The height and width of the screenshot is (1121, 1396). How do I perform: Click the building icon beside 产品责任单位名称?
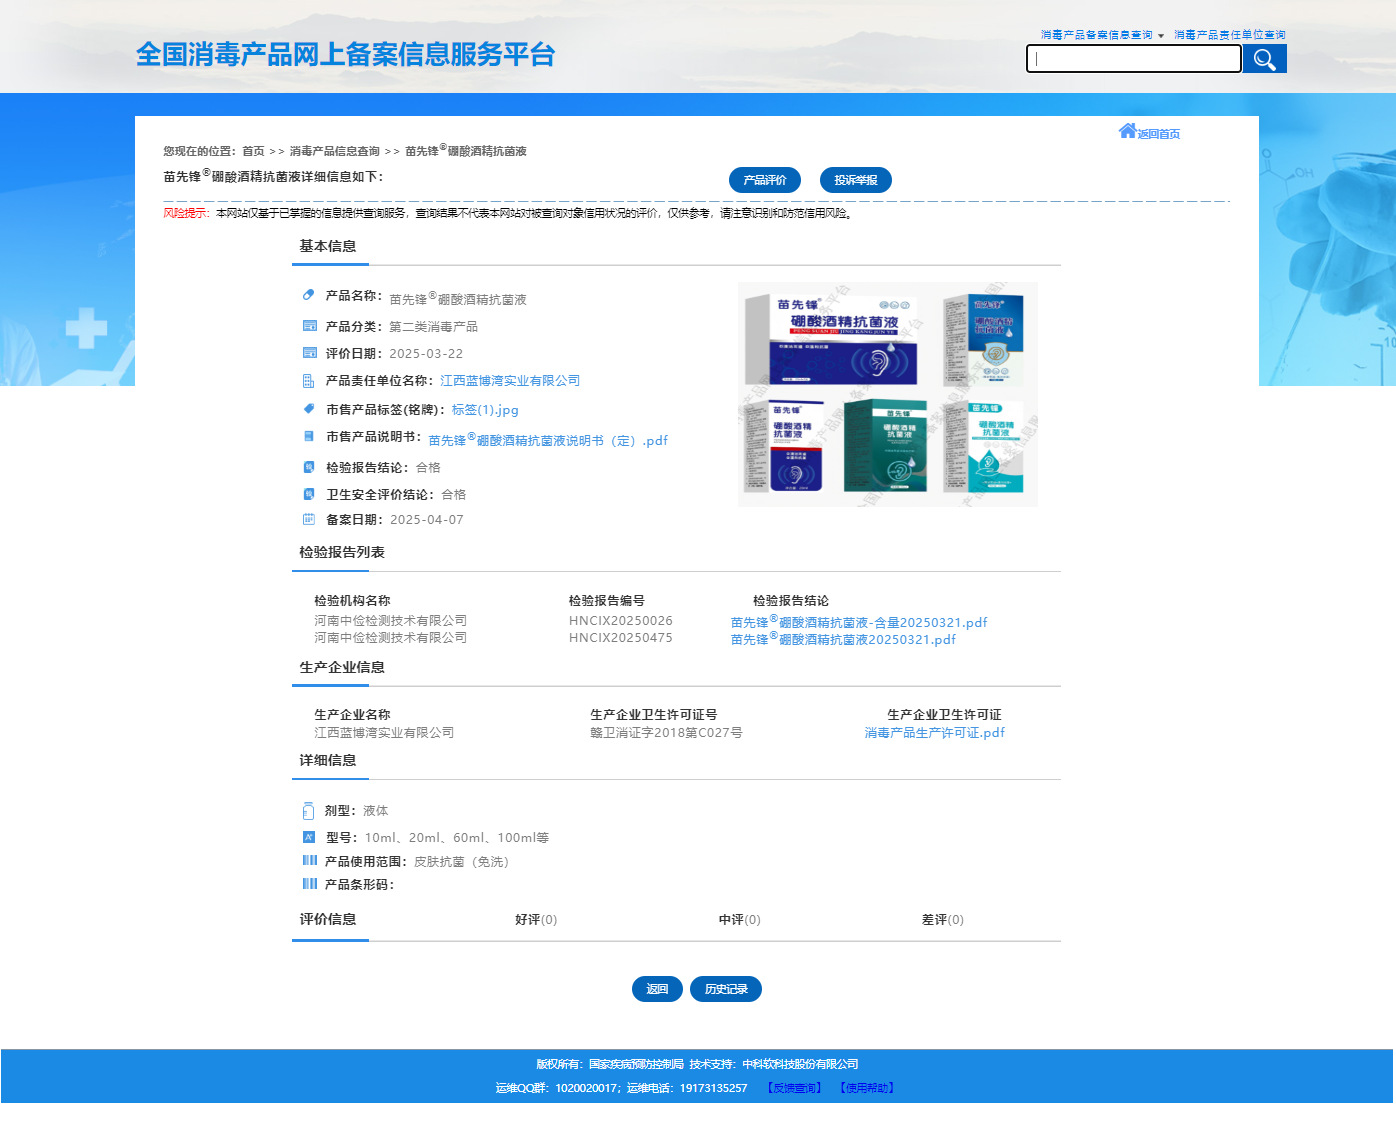point(309,381)
